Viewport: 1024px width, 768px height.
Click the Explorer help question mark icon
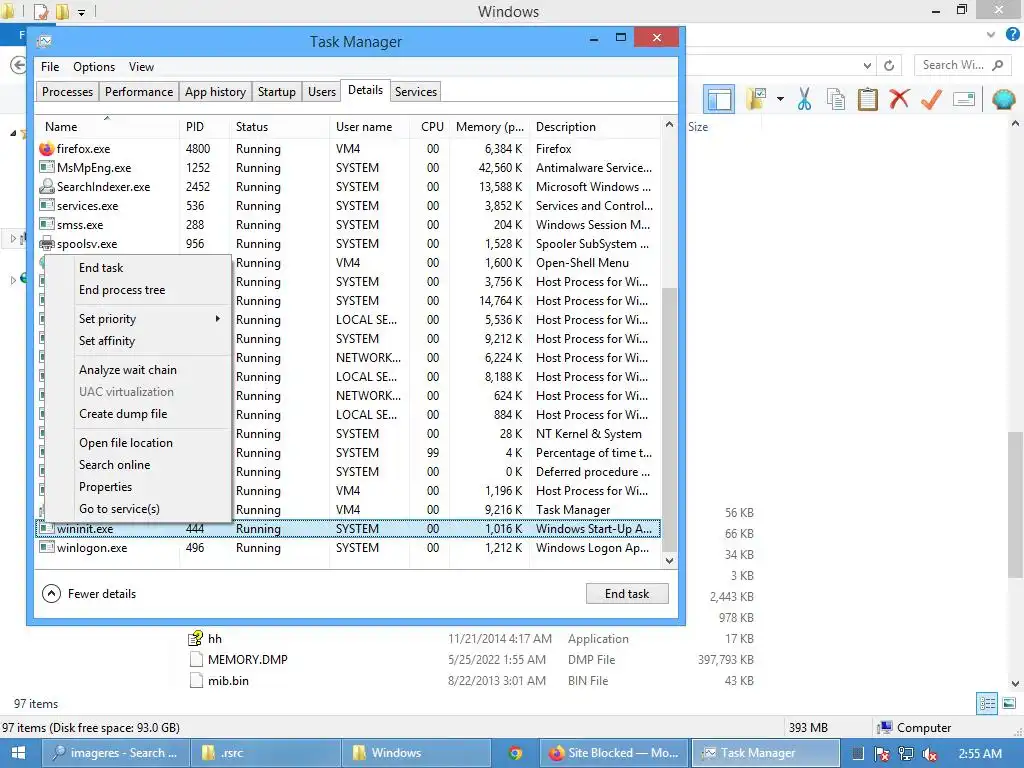pos(1012,35)
